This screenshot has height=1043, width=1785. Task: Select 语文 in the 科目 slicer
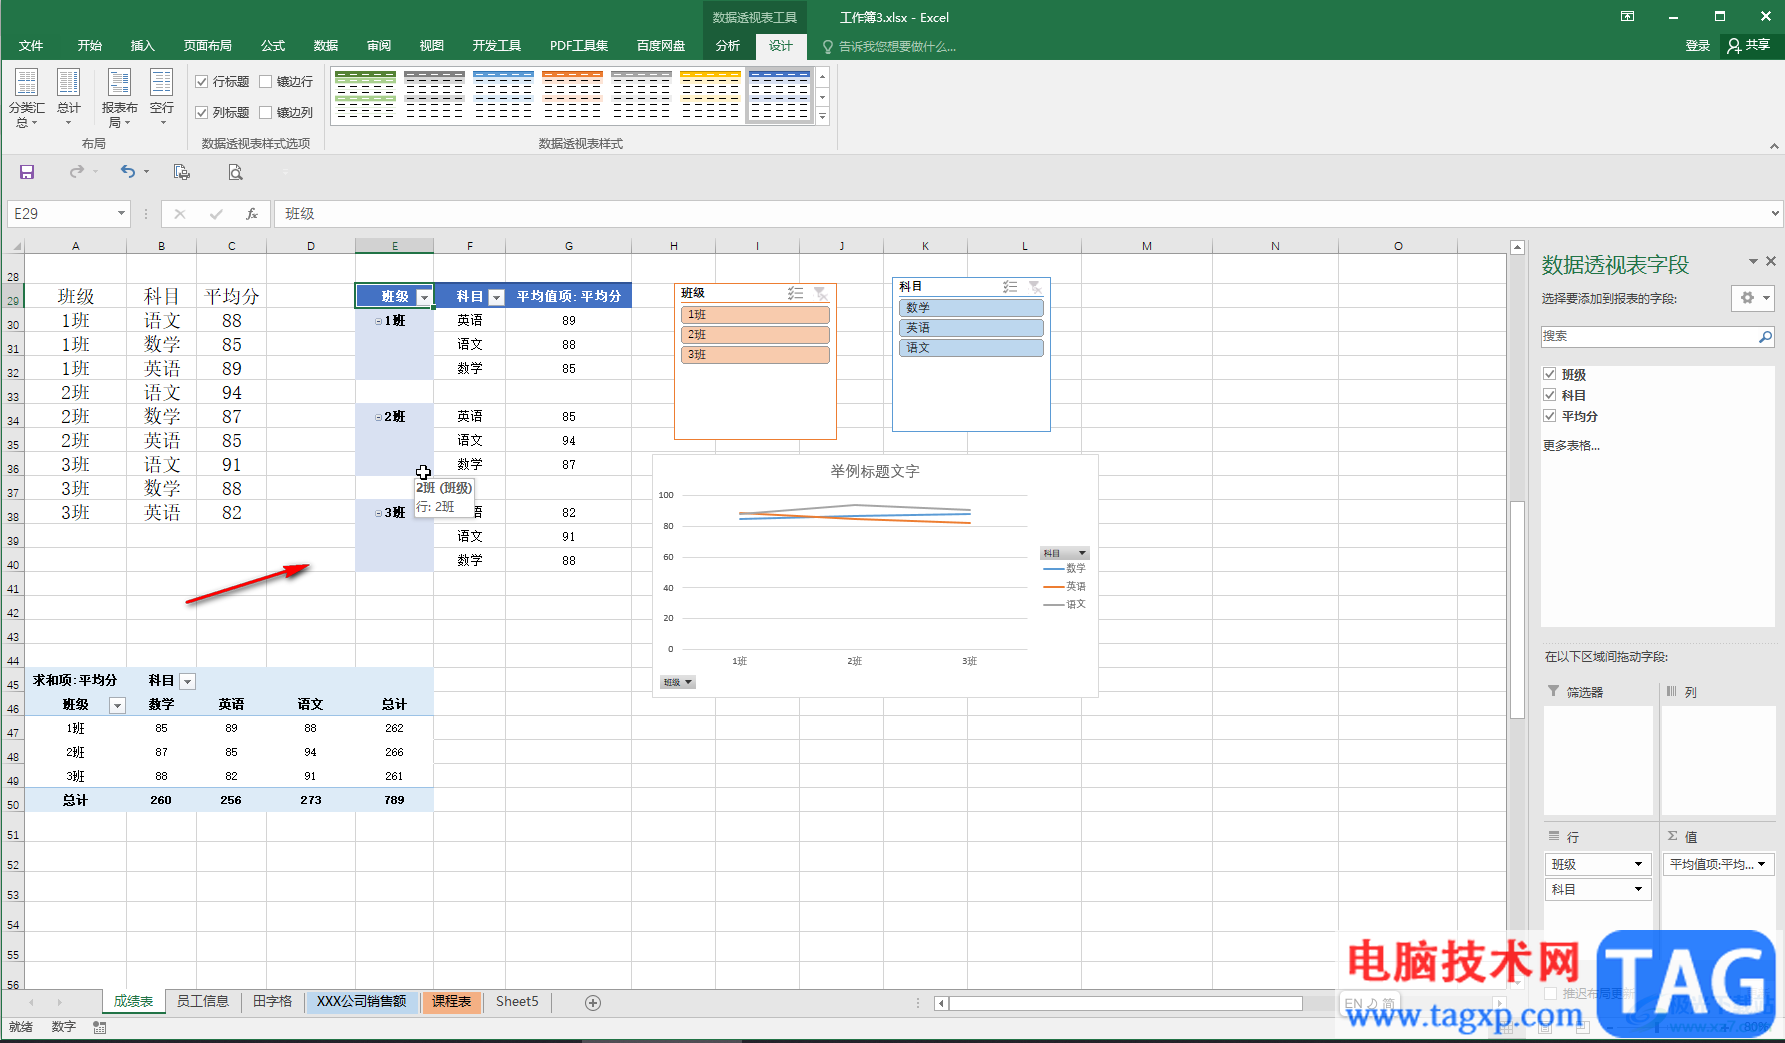coord(971,348)
